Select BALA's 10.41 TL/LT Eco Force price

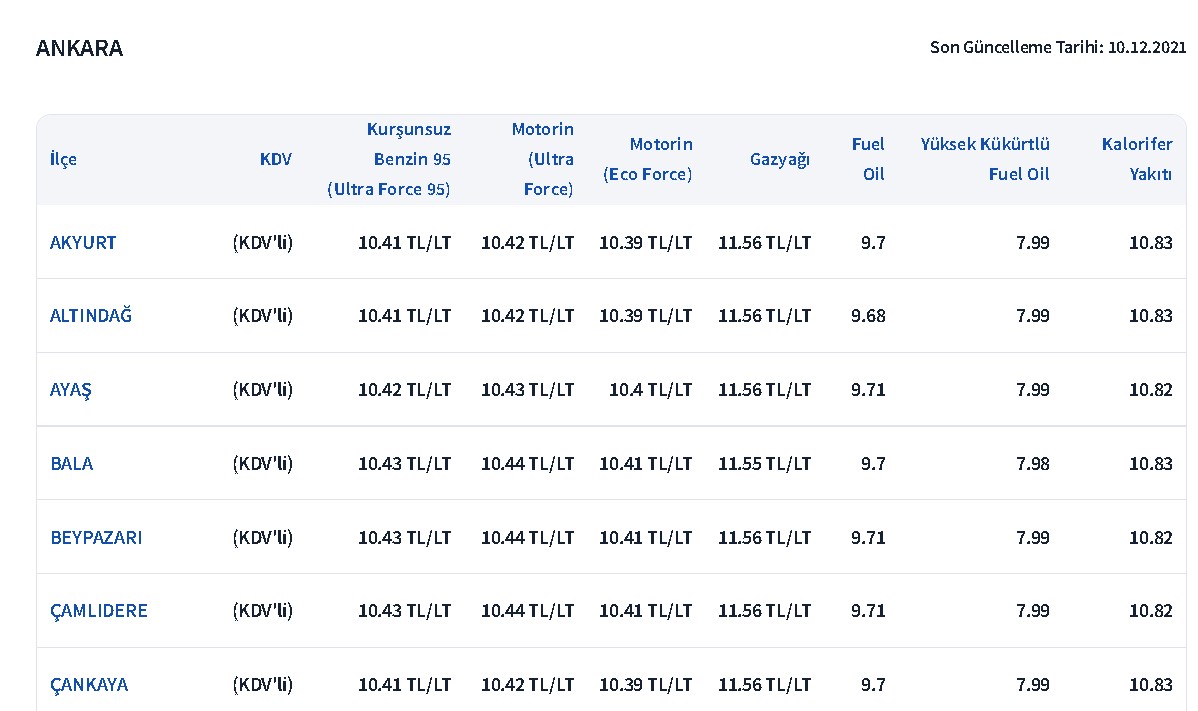(646, 464)
